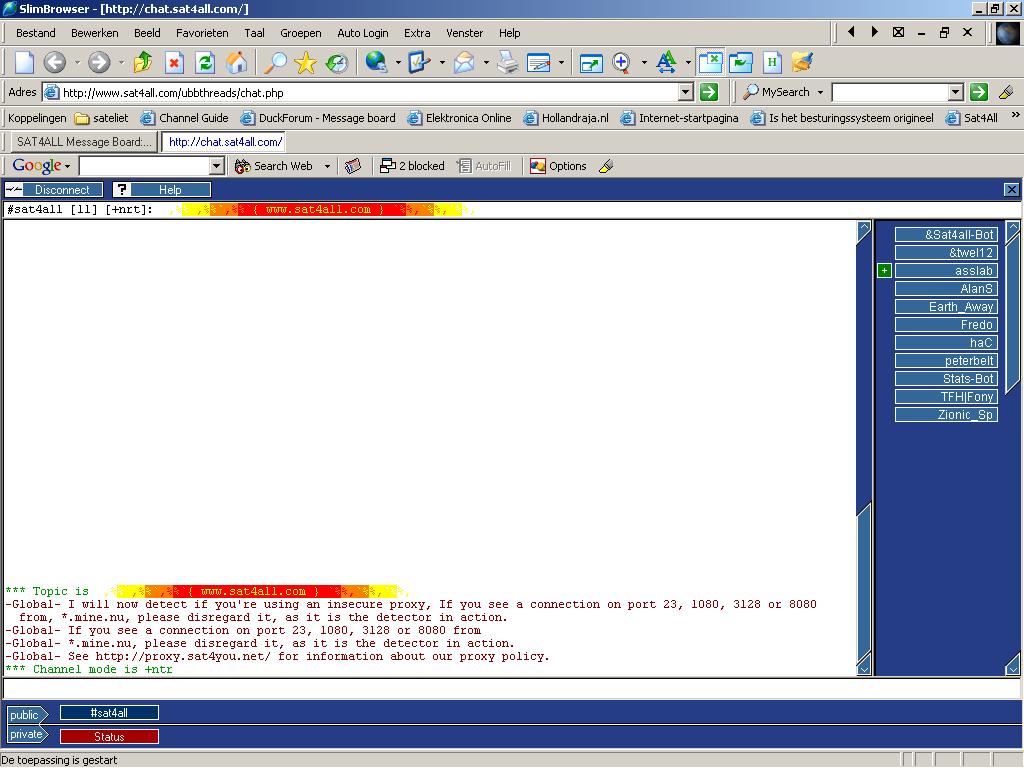Go forward with the Forward arrow
The image size is (1024, 768).
99,63
